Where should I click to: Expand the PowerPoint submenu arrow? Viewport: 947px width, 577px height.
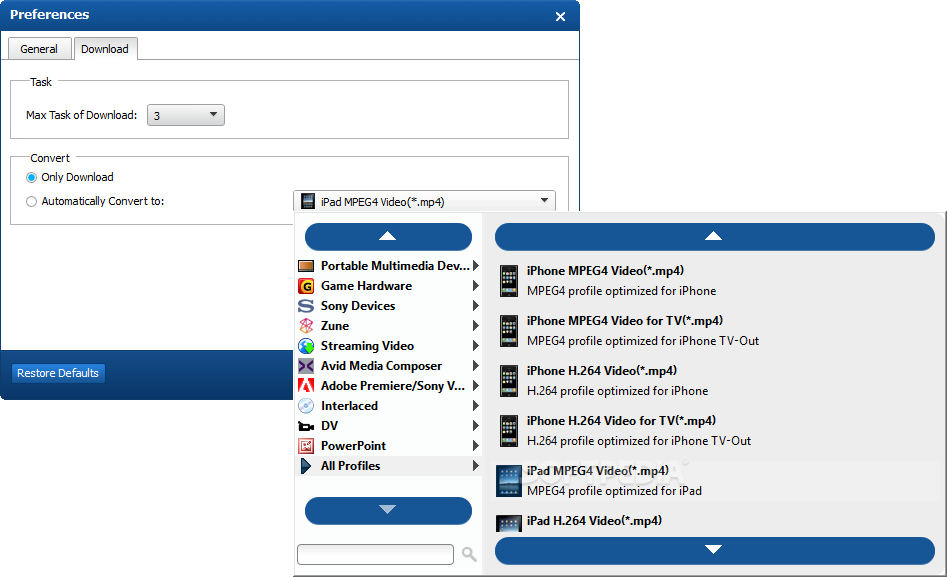(x=476, y=445)
